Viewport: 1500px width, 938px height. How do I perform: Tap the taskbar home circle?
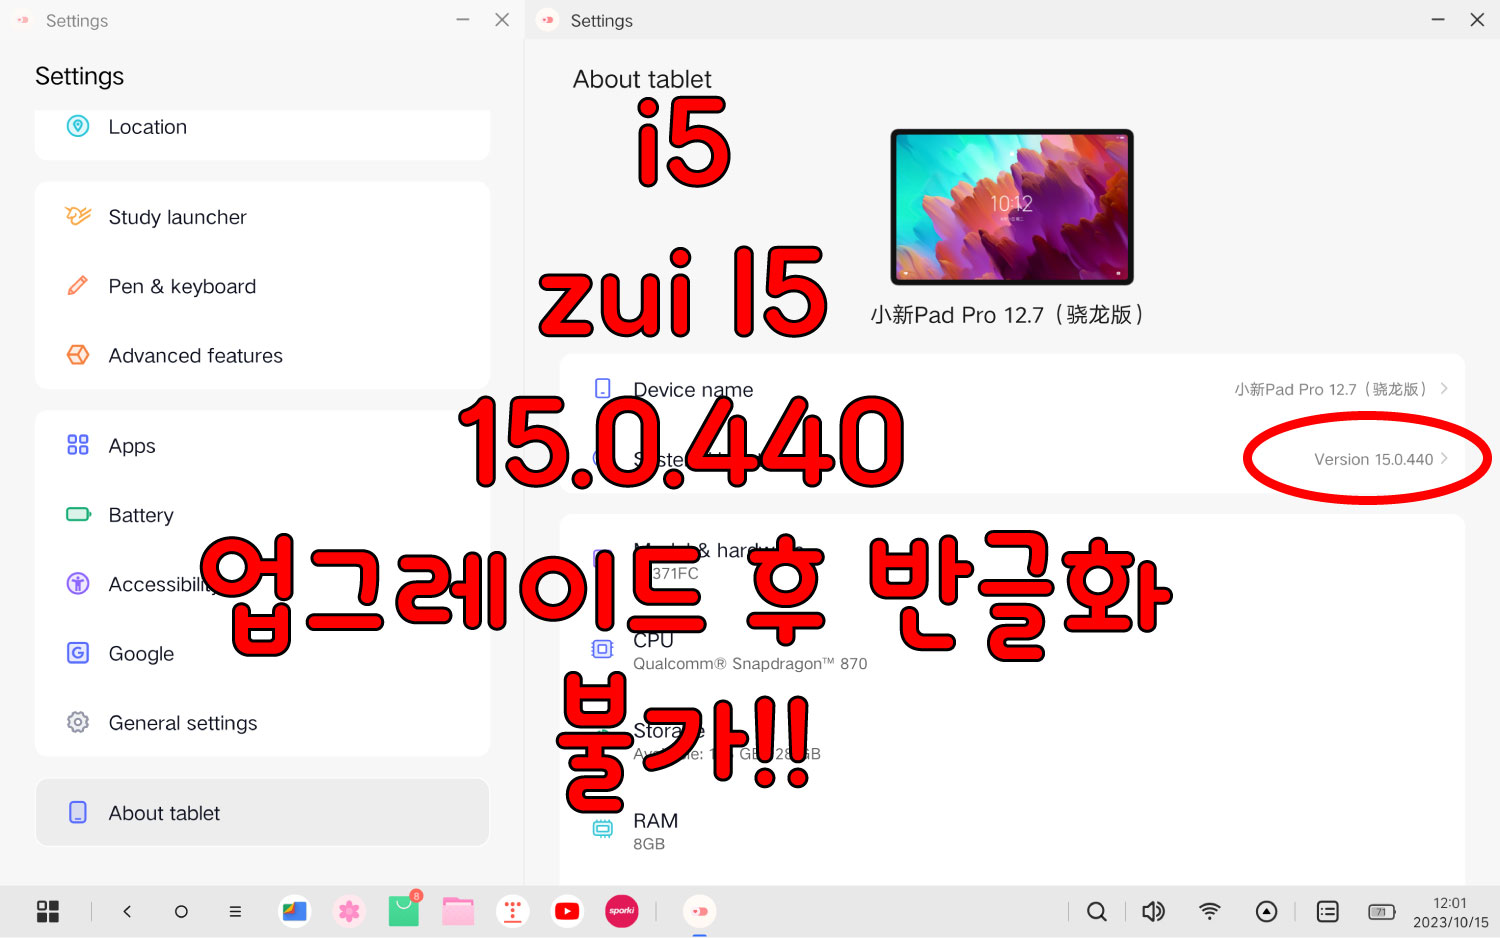181,911
